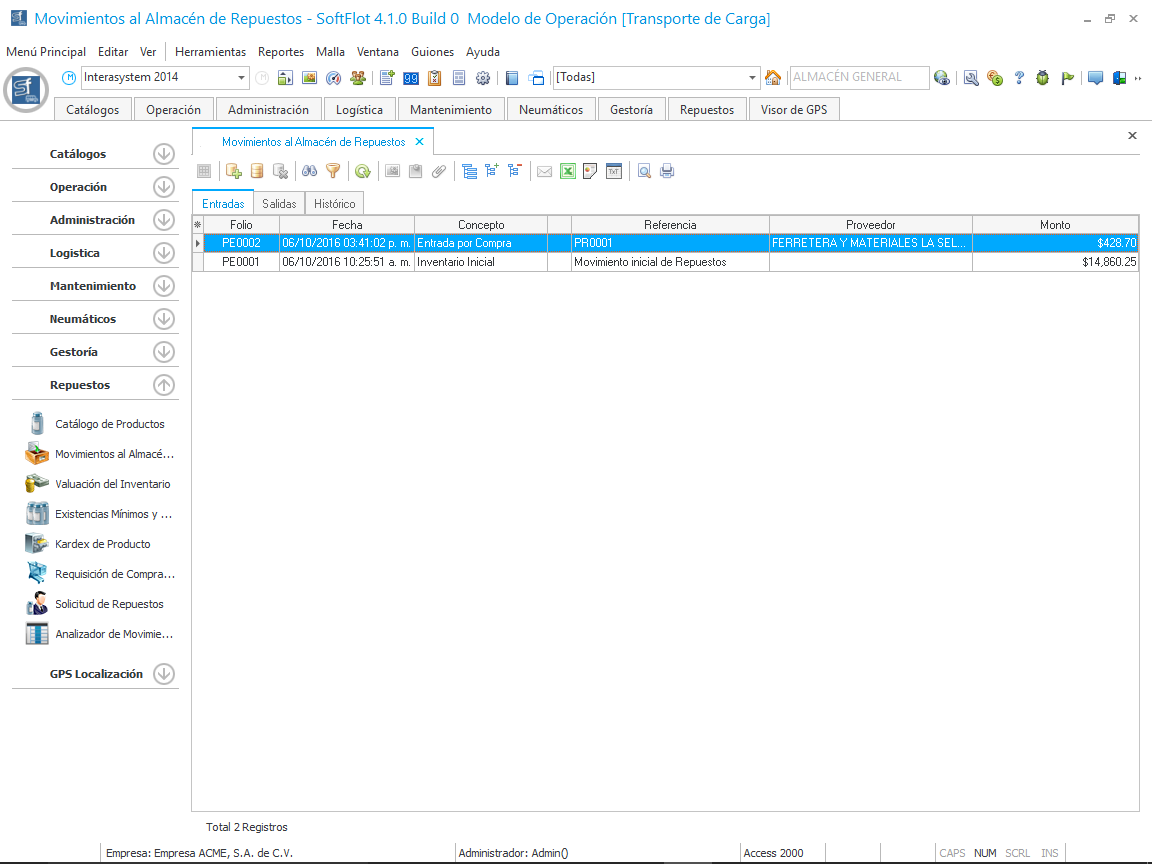The image size is (1152, 864).
Task: Open Valuación del Inventario link
Action: coord(112,484)
